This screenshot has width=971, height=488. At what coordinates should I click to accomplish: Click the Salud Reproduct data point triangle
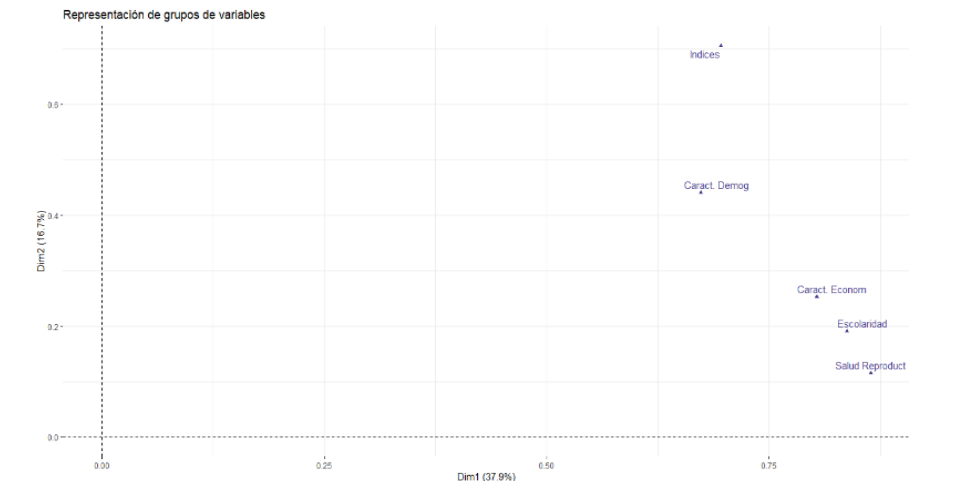point(871,372)
